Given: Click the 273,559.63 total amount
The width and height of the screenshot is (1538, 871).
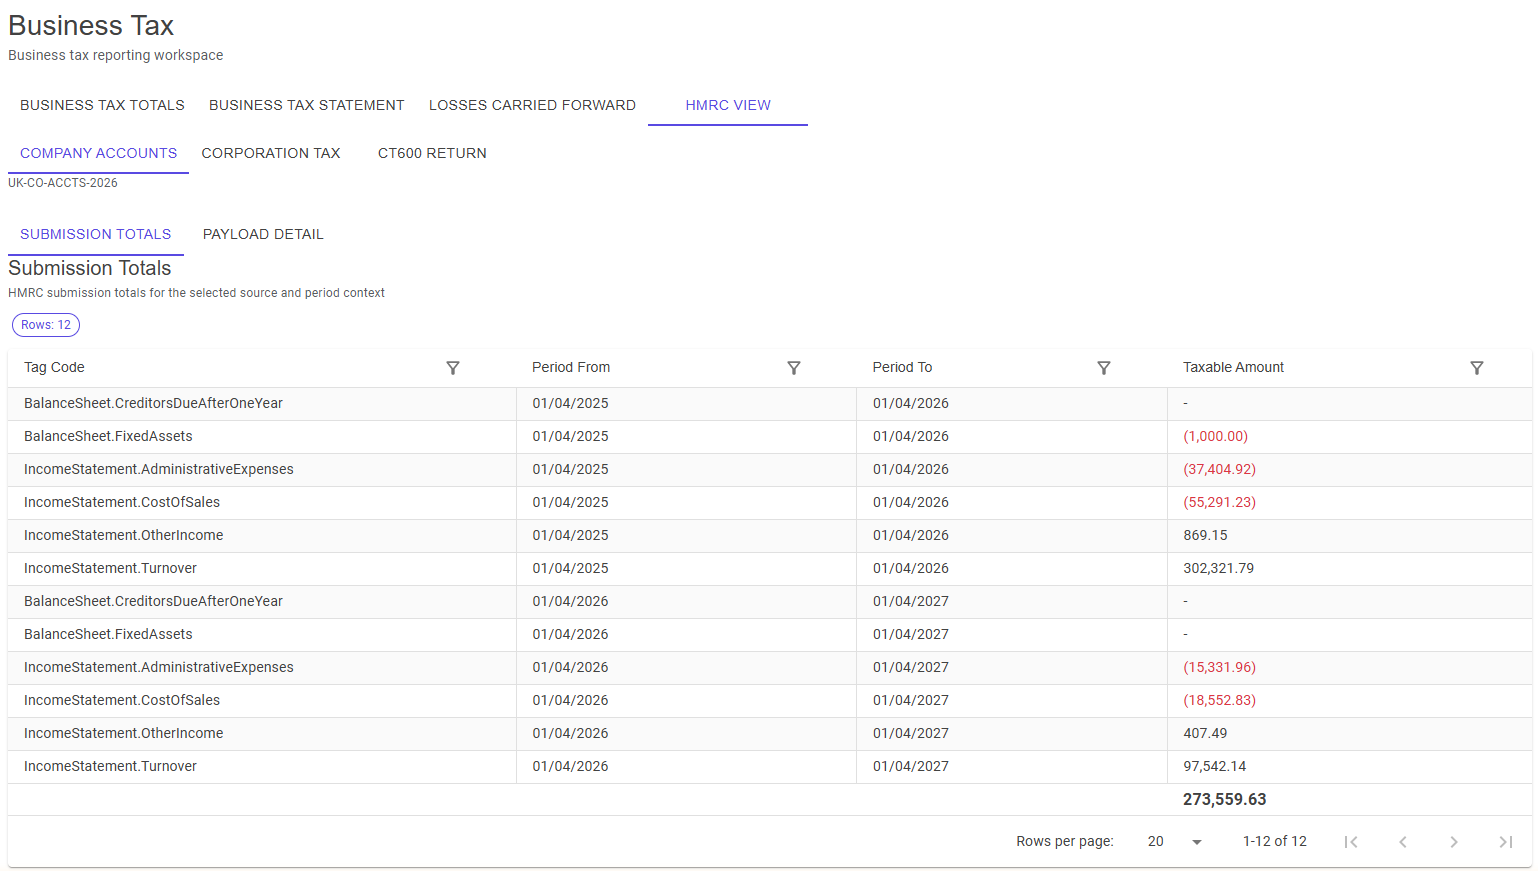Looking at the screenshot, I should (x=1224, y=800).
